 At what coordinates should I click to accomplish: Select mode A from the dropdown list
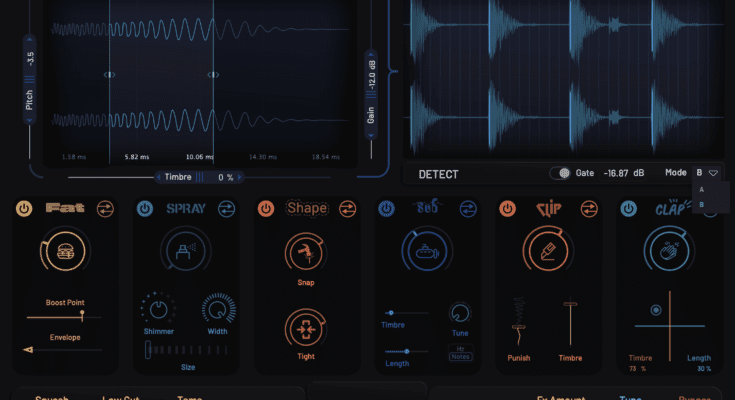[700, 189]
